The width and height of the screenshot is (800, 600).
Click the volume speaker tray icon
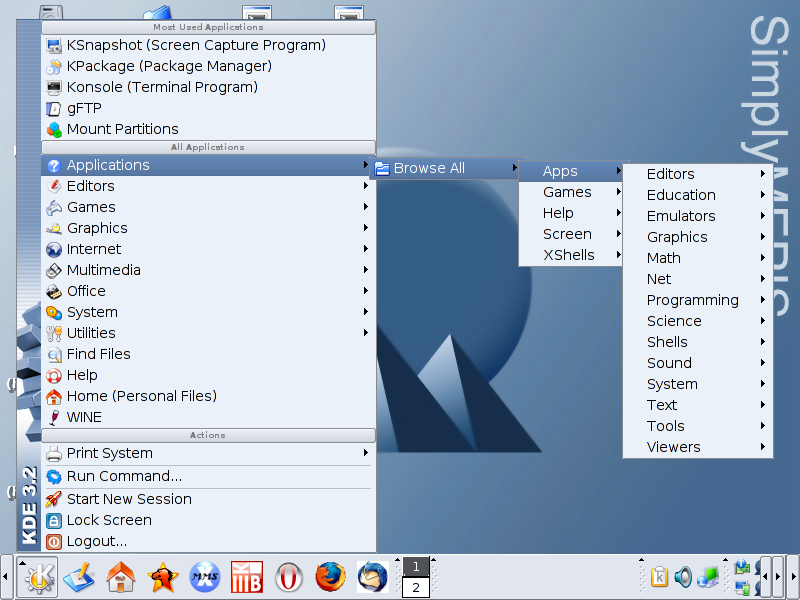[683, 577]
